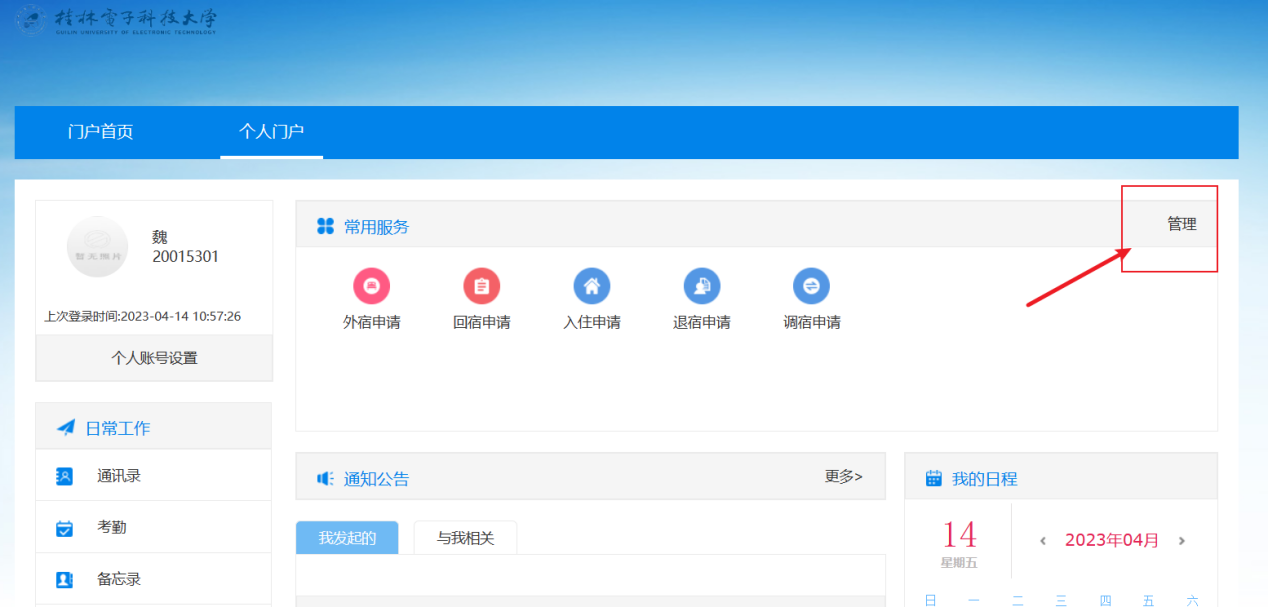Go to next month in calendar

click(x=1181, y=541)
